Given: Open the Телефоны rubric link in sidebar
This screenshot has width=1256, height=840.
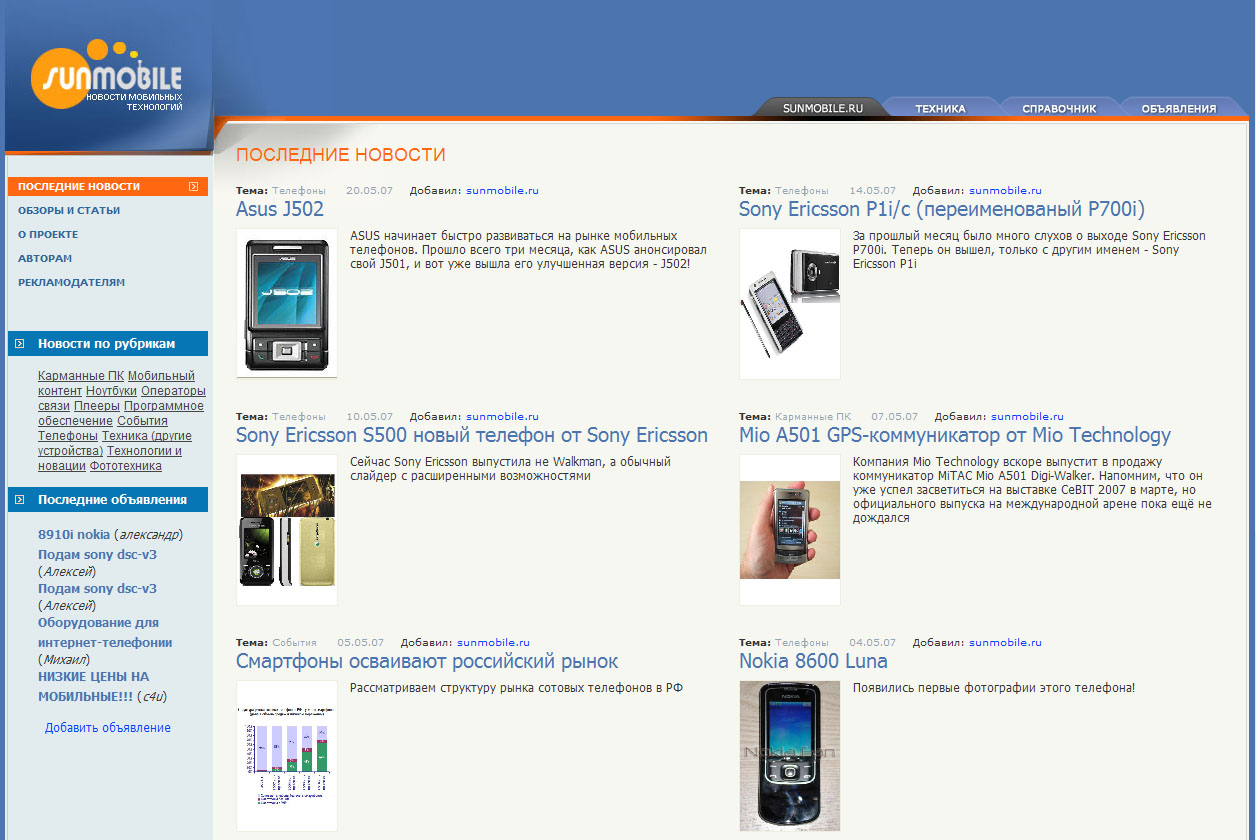Looking at the screenshot, I should [68, 437].
